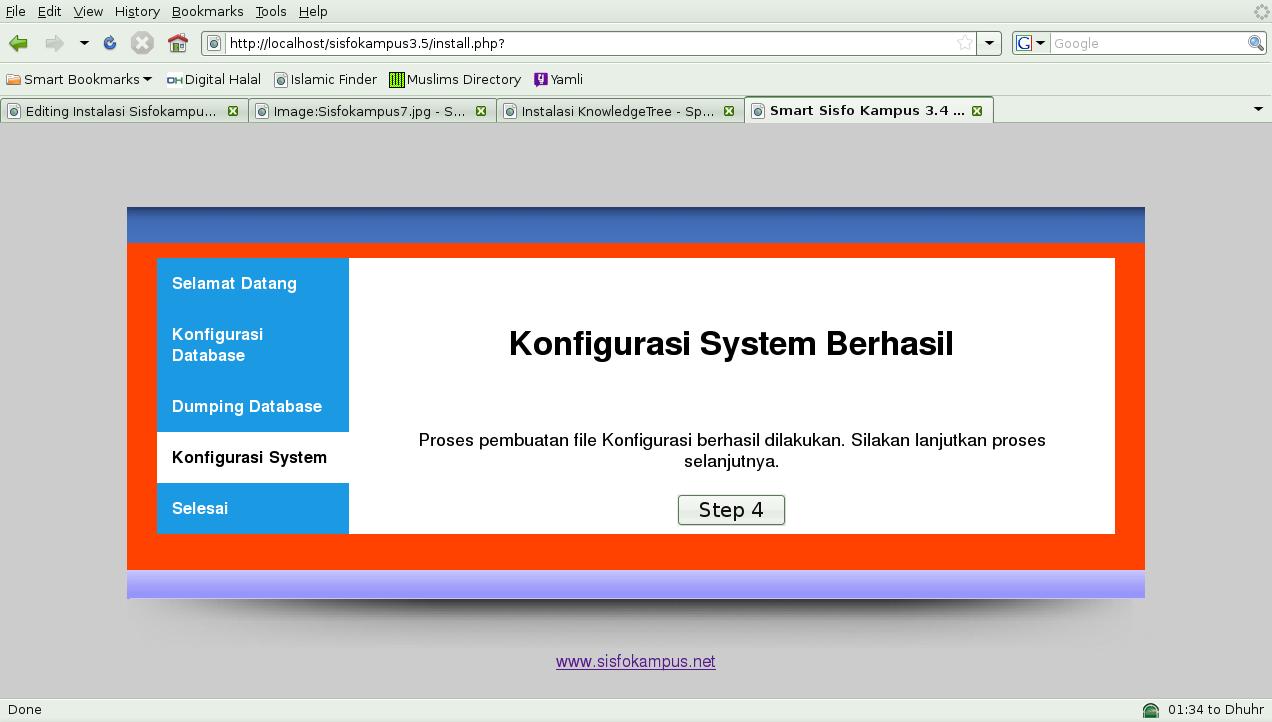The height and width of the screenshot is (722, 1272).
Task: Open the www.sisfokampus.net link
Action: (x=636, y=661)
